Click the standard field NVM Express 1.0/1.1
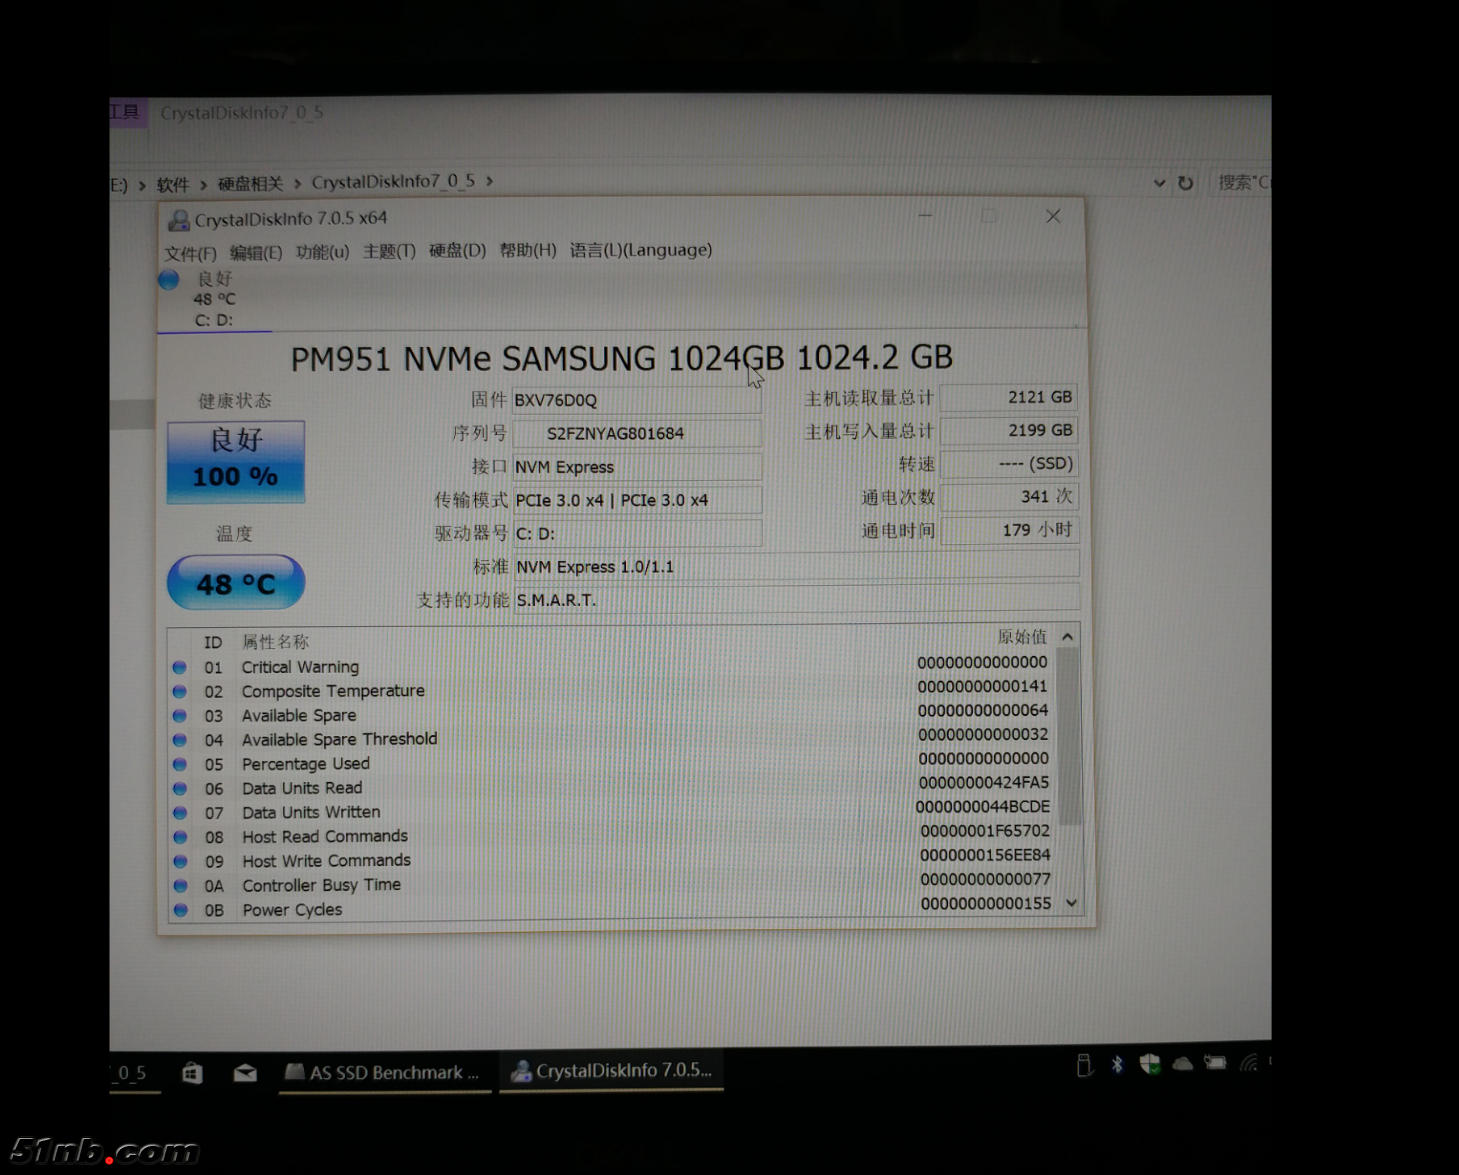The image size is (1459, 1175). (796, 566)
